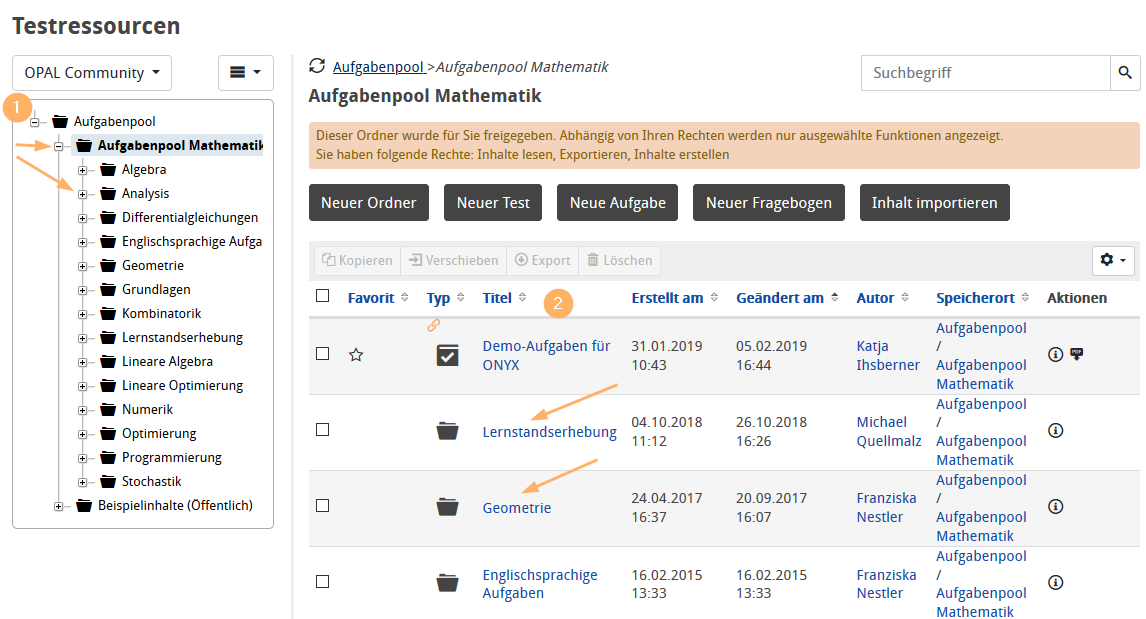Click the folder icon beside Lernstandserhebung
The width and height of the screenshot is (1146, 619).
(447, 430)
